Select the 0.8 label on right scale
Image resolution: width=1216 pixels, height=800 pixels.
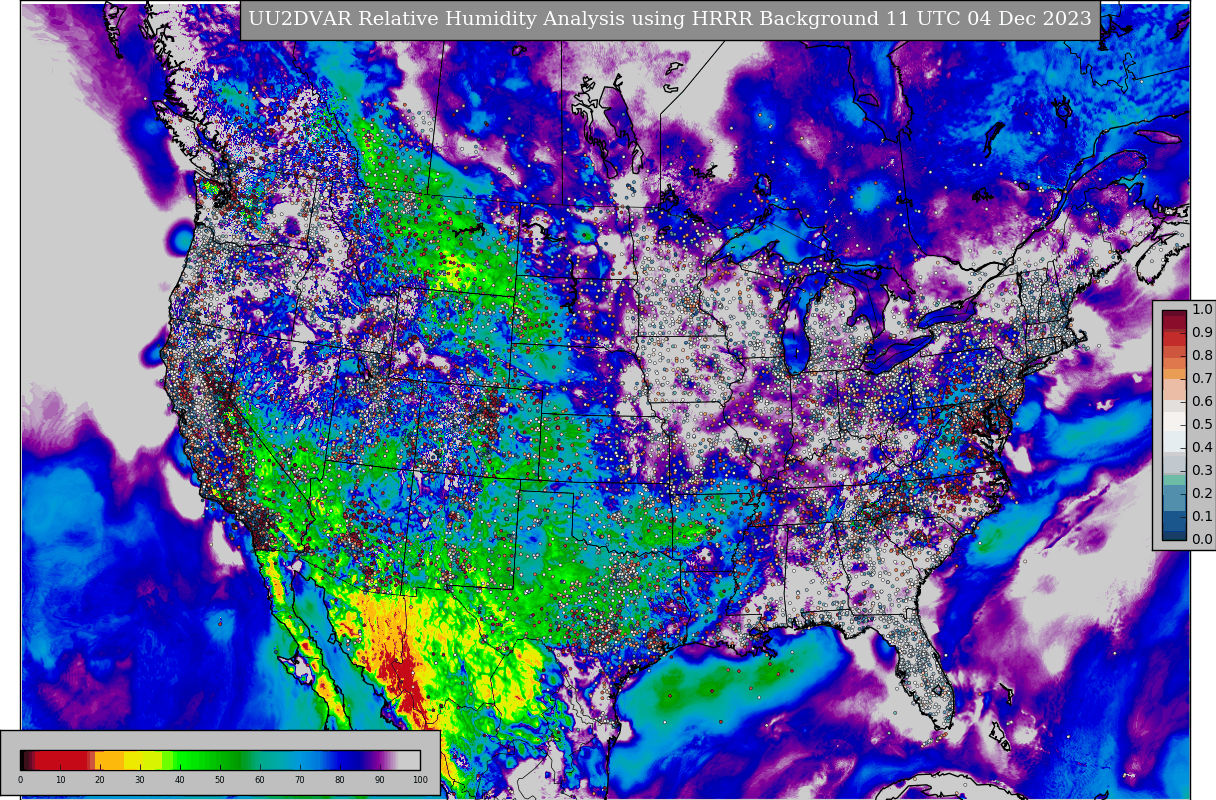pos(1202,356)
